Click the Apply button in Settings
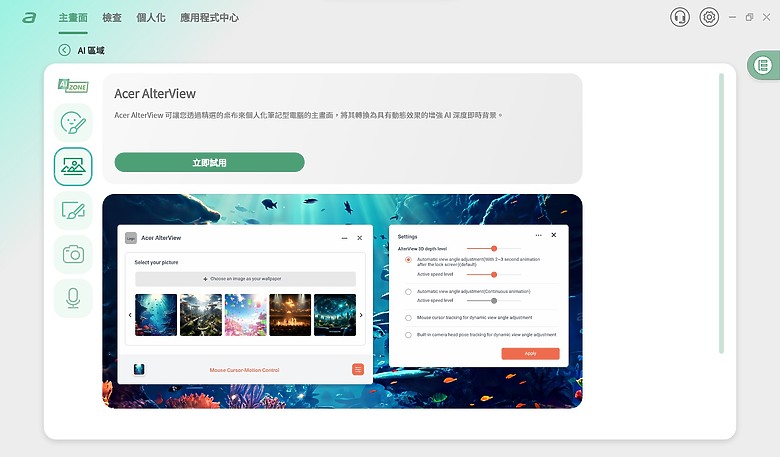This screenshot has width=780, height=457. click(x=530, y=354)
